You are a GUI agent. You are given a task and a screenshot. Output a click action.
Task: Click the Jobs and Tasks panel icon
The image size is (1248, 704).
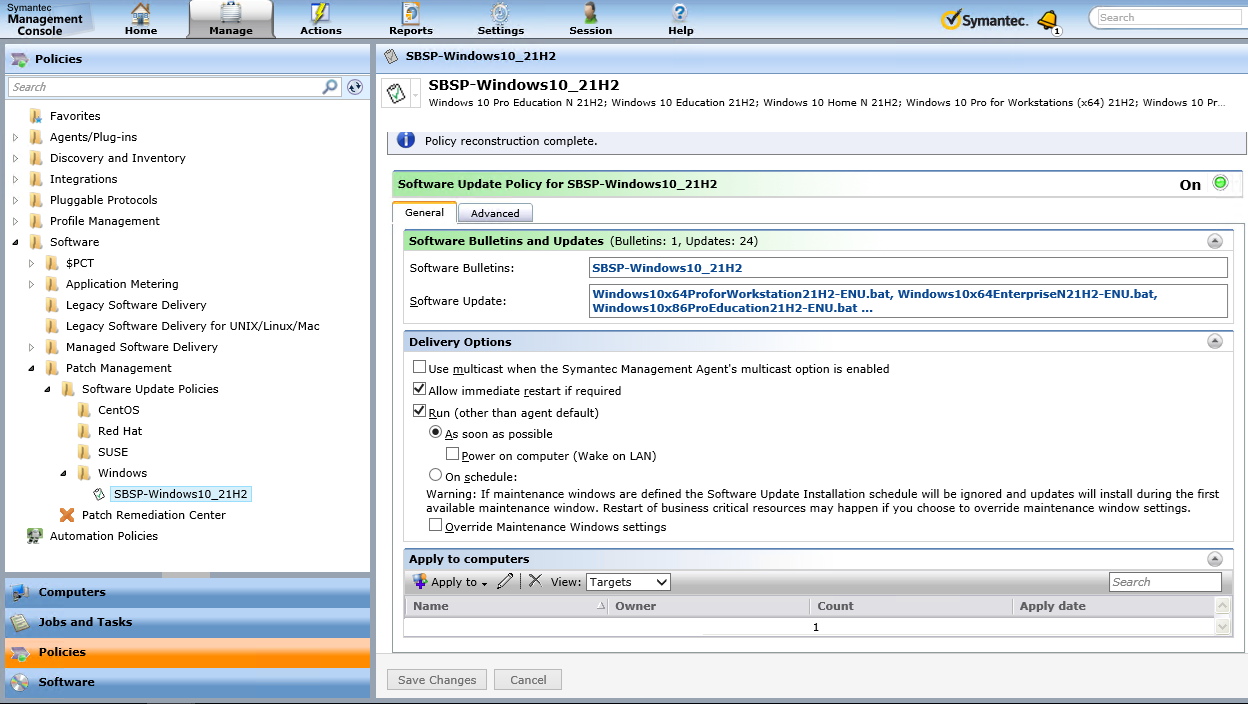click(20, 622)
